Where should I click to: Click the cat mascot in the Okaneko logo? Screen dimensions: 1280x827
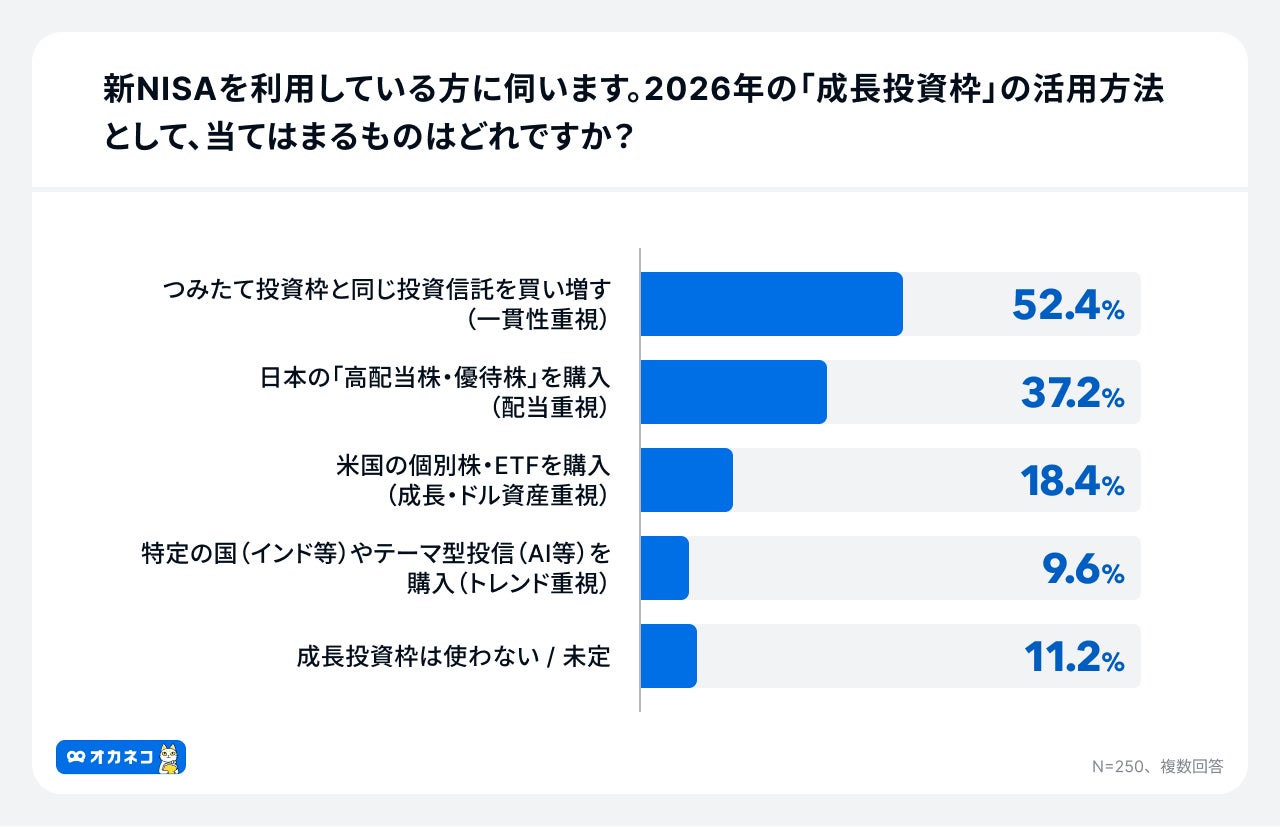point(170,758)
